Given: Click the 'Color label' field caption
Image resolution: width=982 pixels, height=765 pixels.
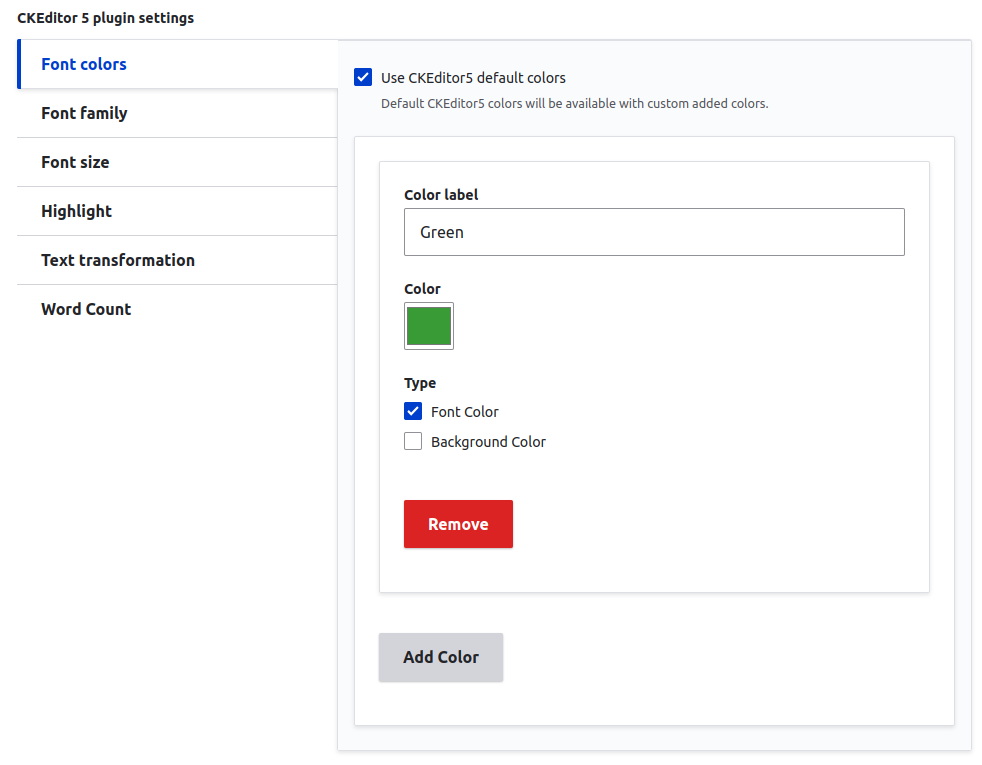Looking at the screenshot, I should 441,195.
